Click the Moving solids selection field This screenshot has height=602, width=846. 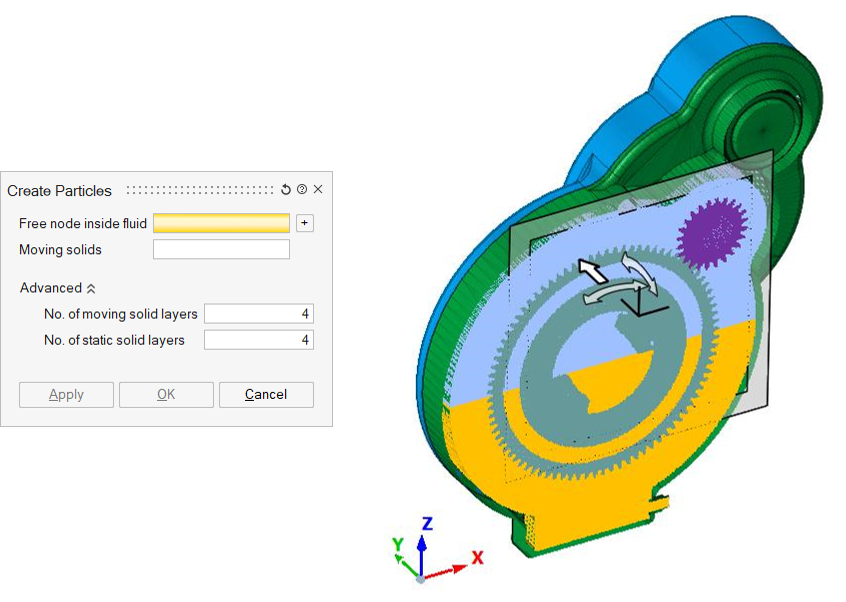pos(221,249)
